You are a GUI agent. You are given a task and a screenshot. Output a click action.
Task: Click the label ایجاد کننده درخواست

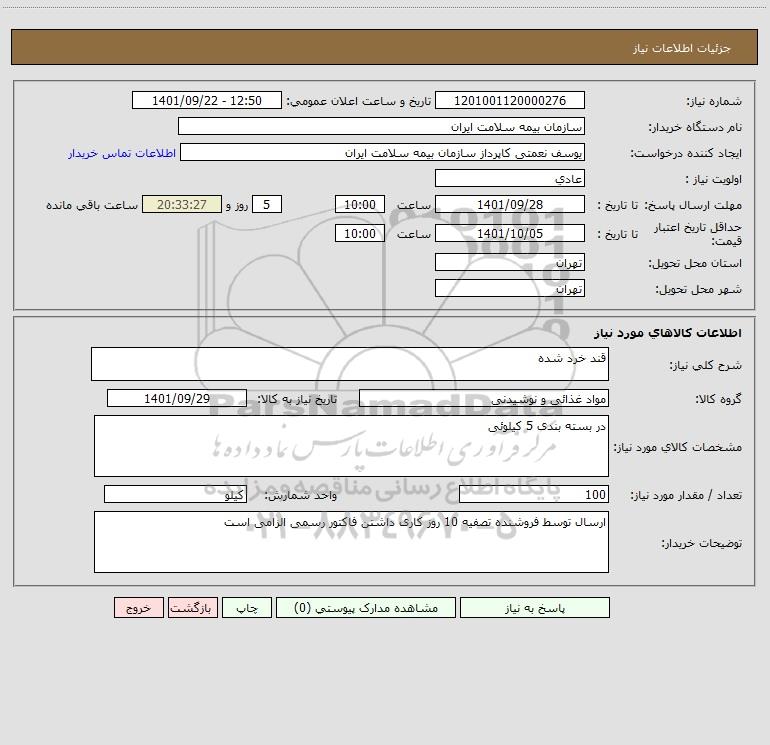click(x=686, y=153)
